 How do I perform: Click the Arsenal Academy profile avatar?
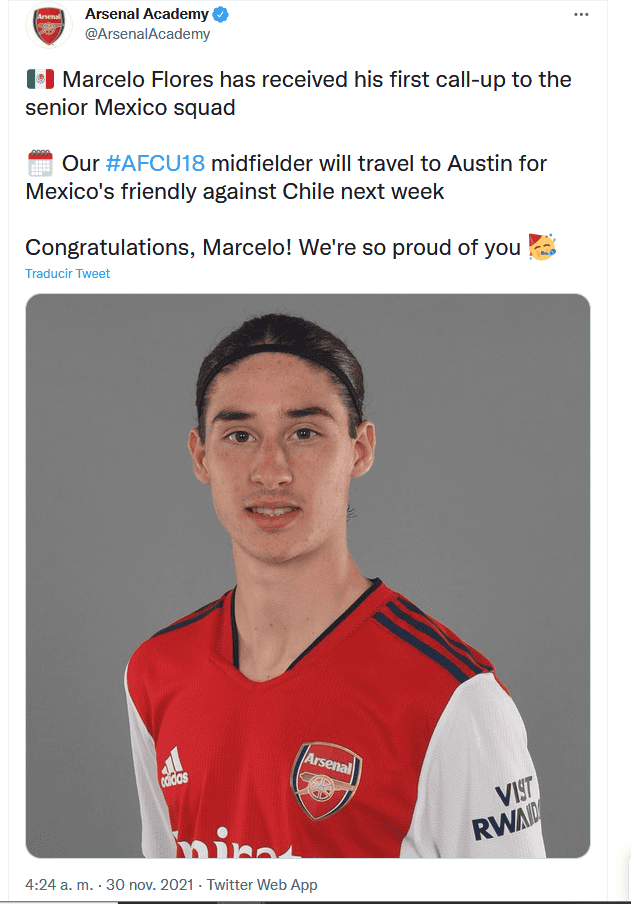click(x=48, y=26)
